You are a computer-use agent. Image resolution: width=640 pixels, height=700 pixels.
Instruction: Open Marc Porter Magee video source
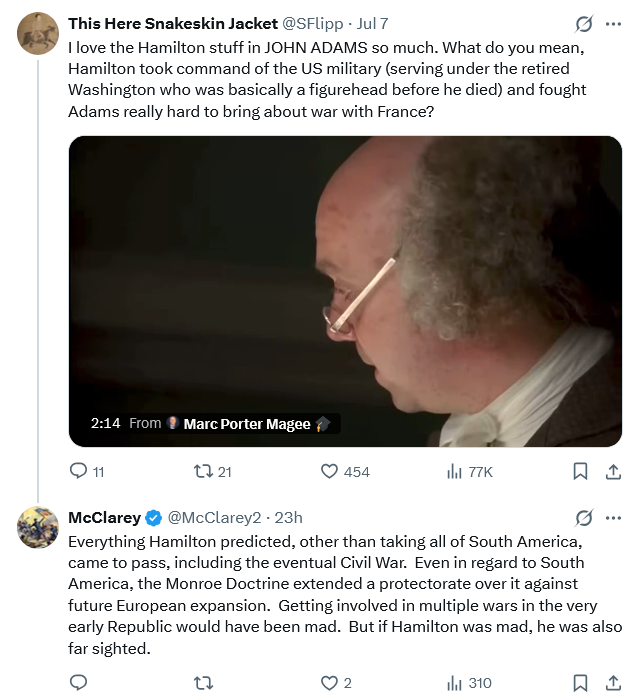point(247,424)
